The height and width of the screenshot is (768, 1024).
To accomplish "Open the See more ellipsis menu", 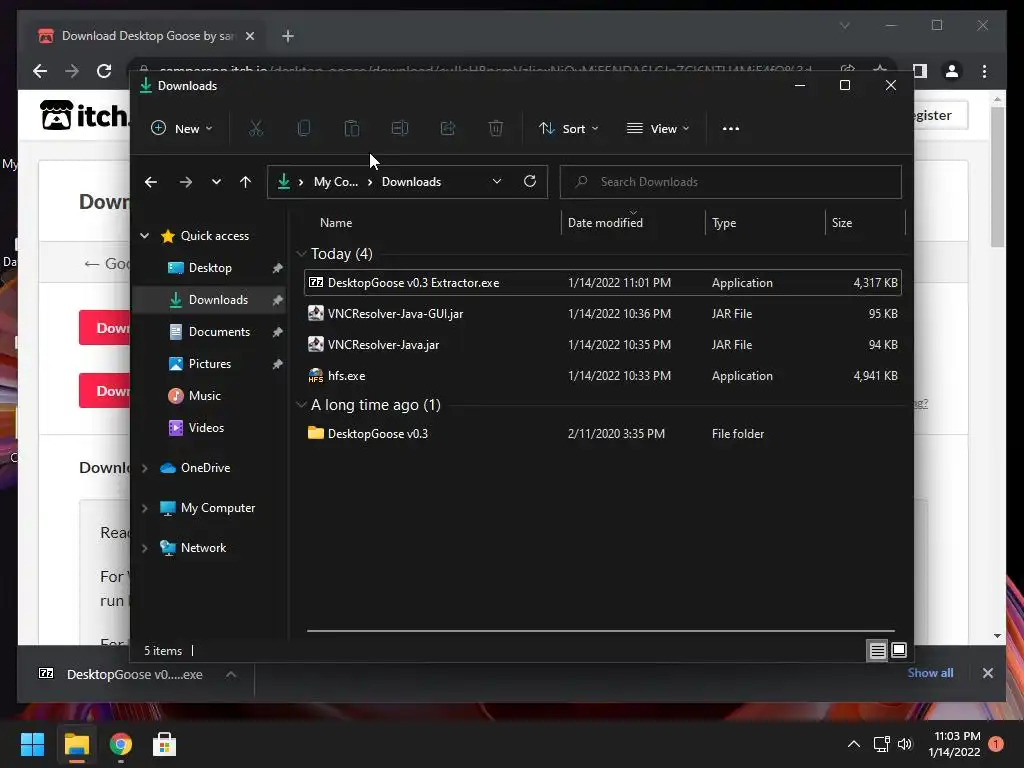I will (x=731, y=129).
